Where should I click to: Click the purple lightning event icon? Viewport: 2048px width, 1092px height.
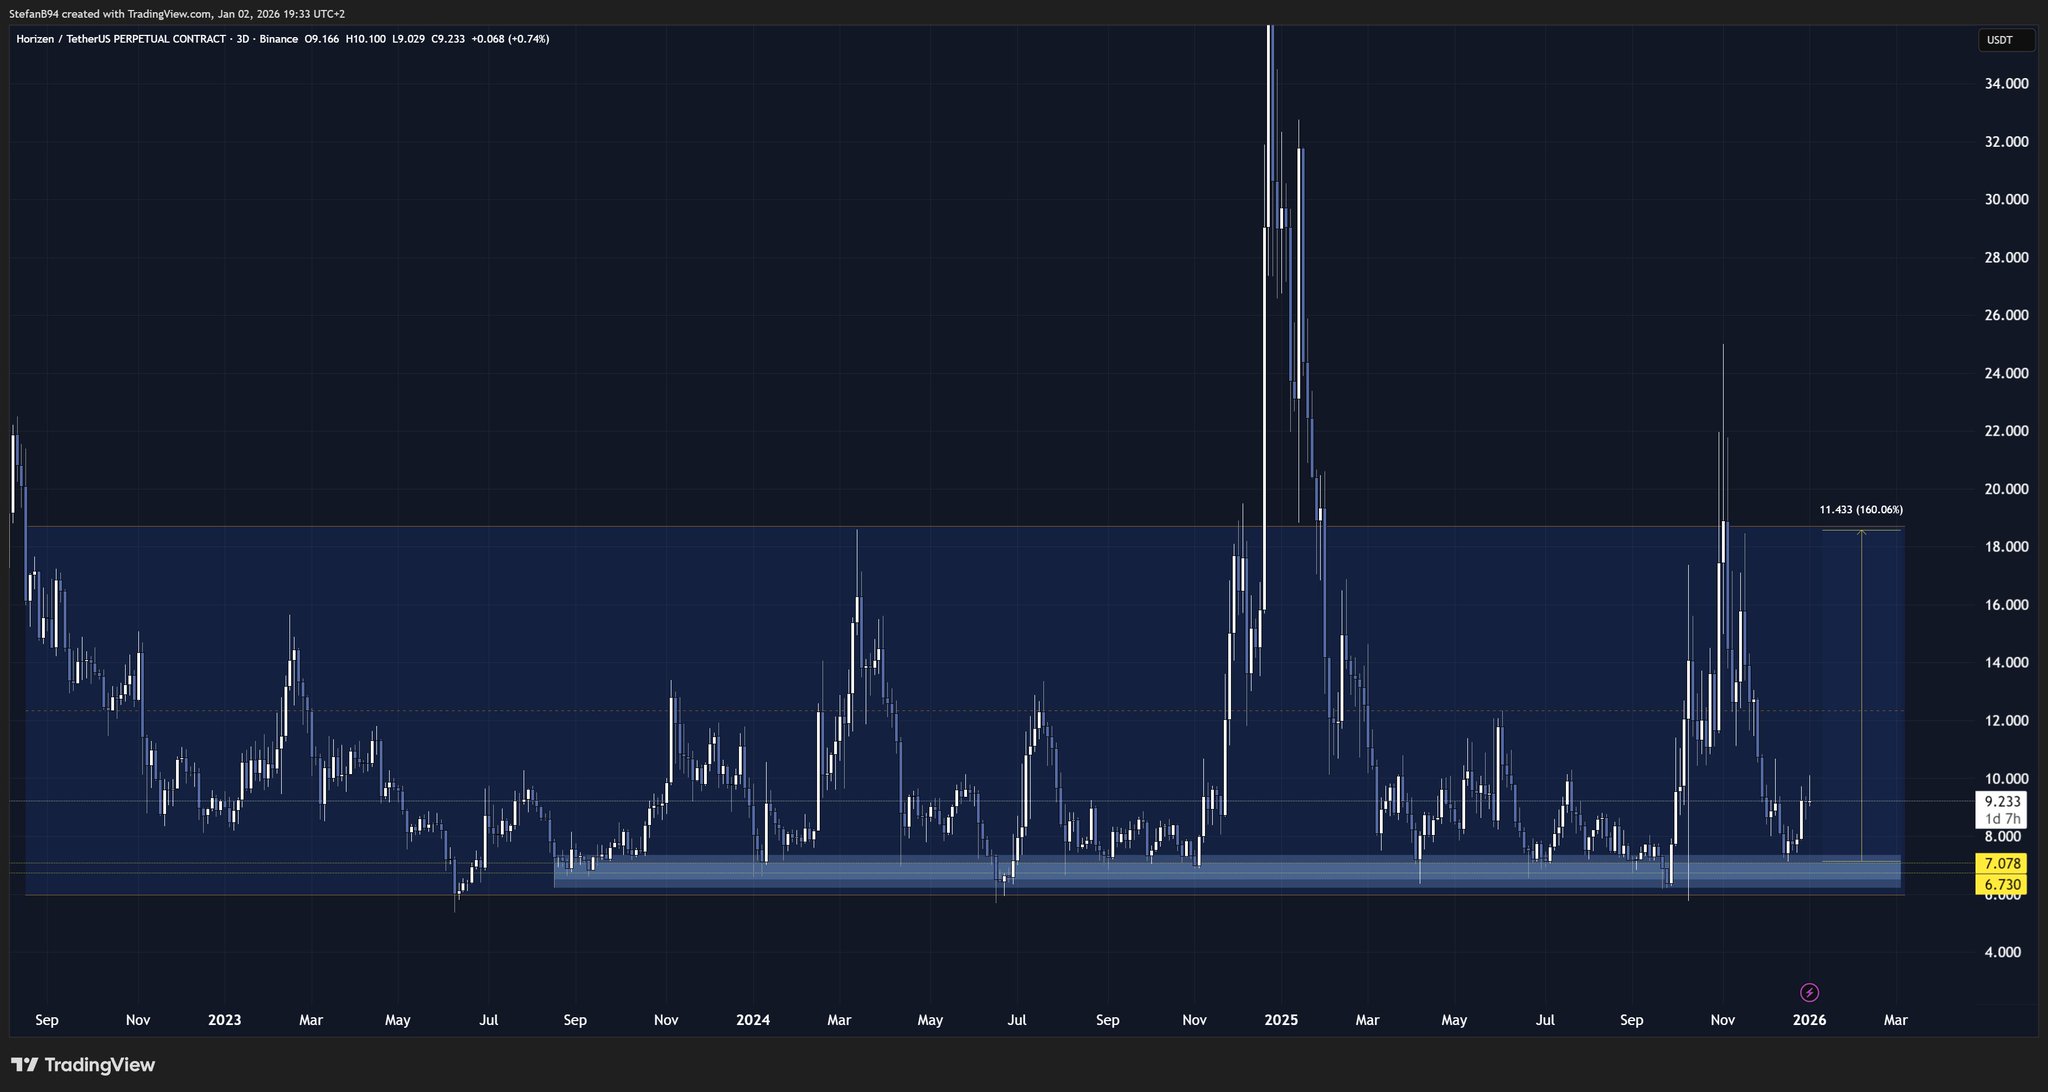point(1809,993)
